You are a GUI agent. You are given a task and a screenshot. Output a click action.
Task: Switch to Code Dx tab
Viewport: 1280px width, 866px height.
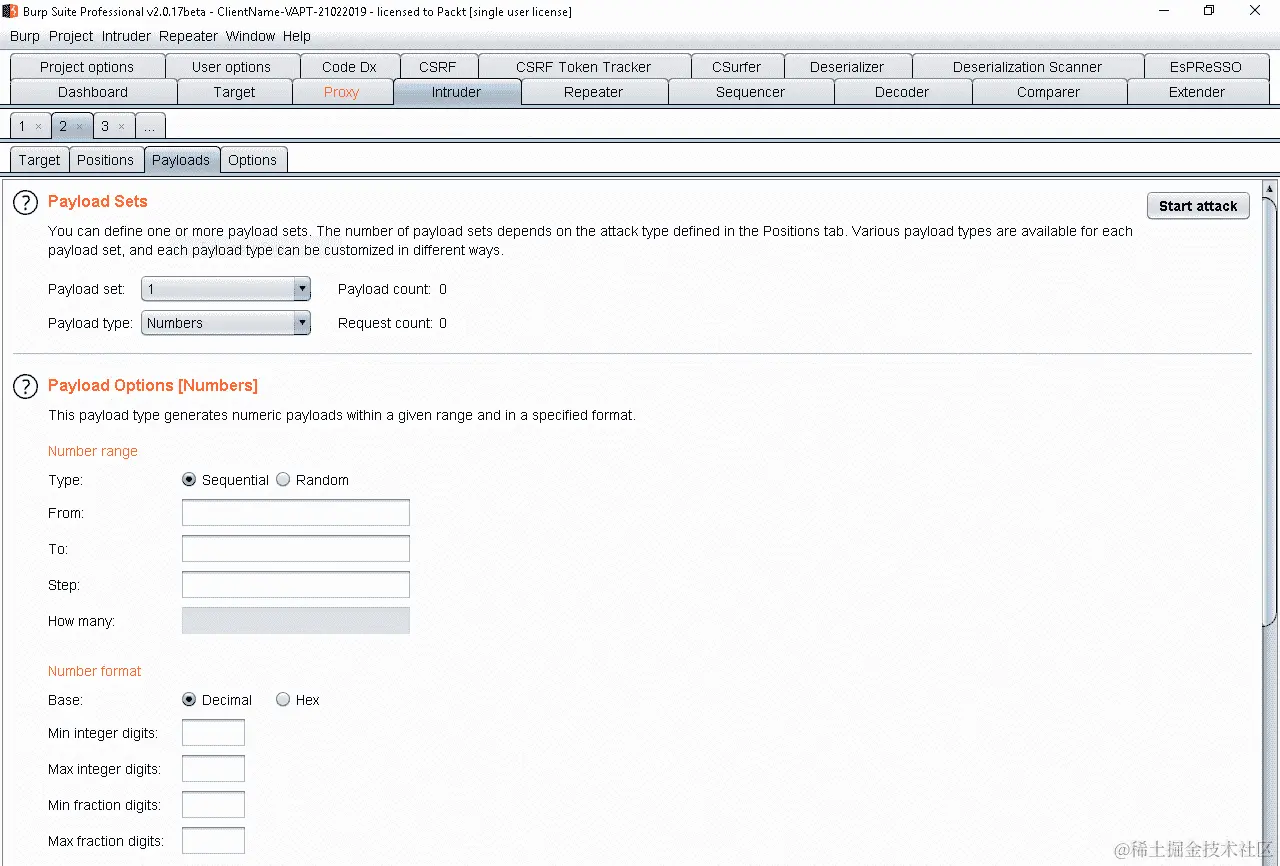[349, 67]
